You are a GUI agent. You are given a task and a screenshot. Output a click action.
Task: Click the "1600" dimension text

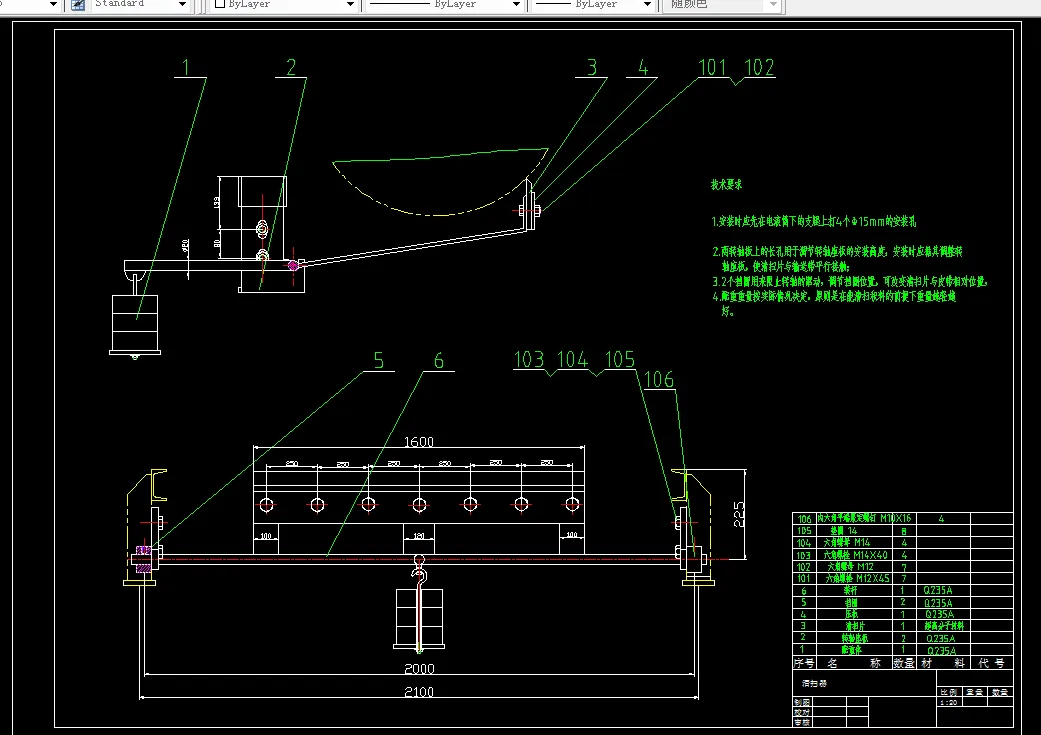(x=419, y=442)
